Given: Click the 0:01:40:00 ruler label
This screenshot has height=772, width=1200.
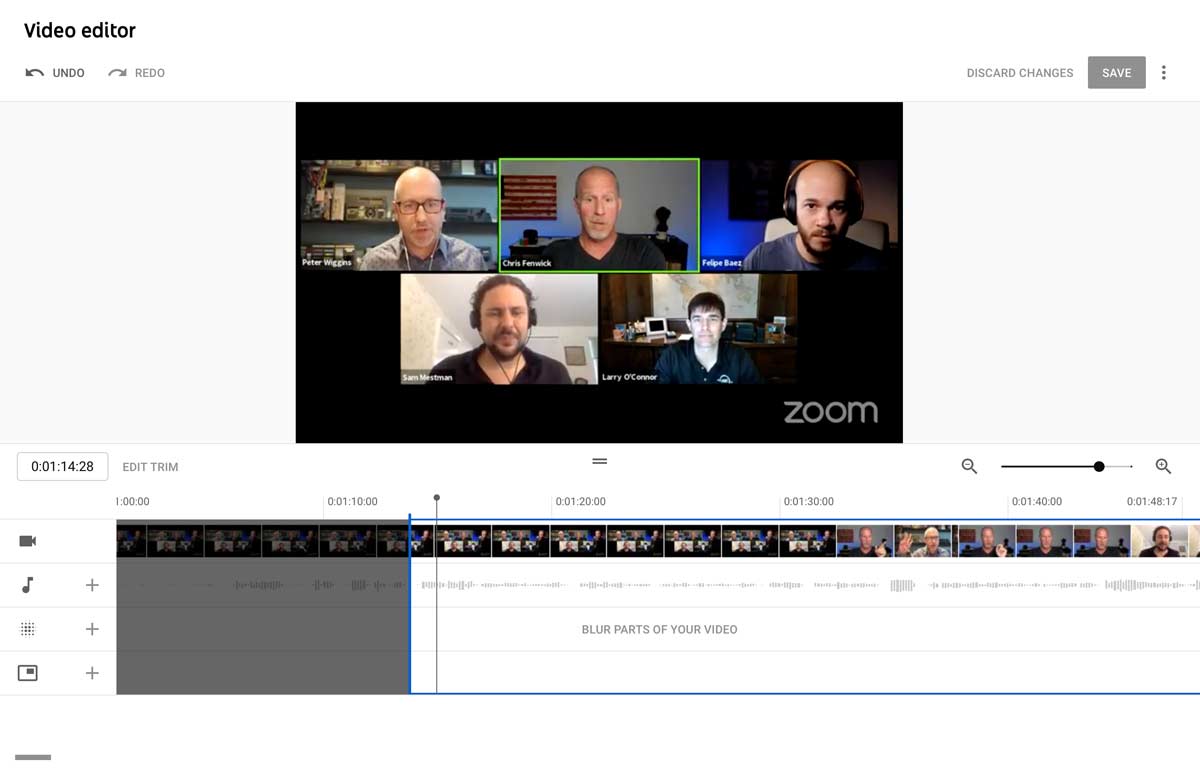Looking at the screenshot, I should [x=1037, y=502].
